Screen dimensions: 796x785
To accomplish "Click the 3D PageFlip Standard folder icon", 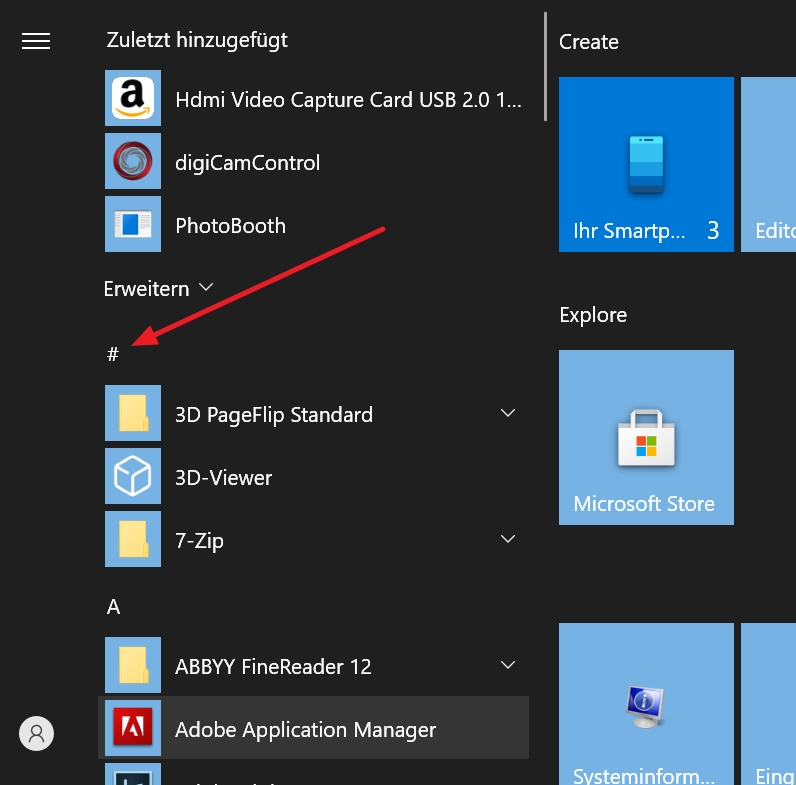I will click(133, 413).
